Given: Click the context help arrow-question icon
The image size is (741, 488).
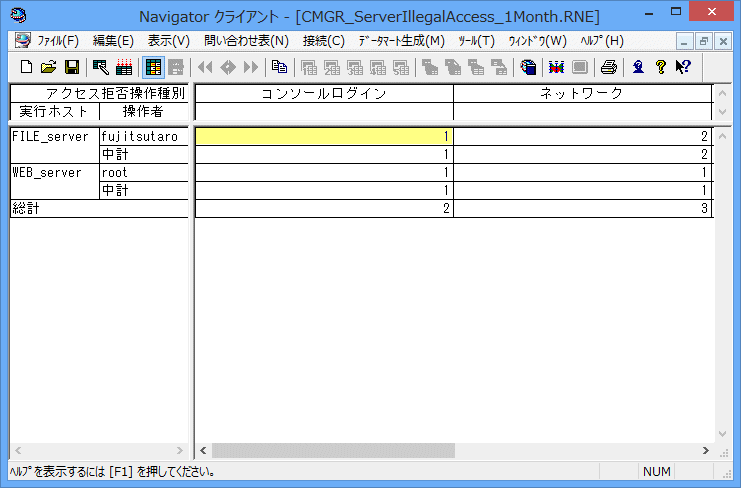Looking at the screenshot, I should point(683,67).
